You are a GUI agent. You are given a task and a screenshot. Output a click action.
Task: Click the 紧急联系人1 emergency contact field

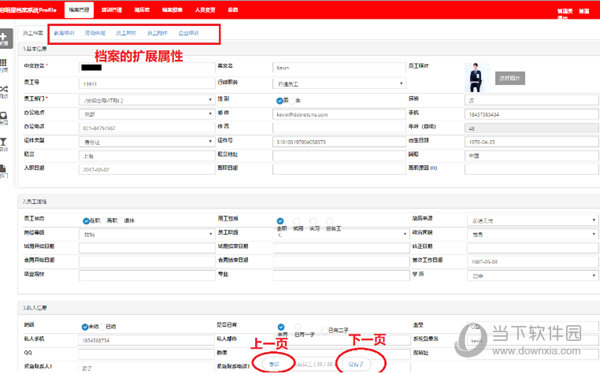coord(146,367)
